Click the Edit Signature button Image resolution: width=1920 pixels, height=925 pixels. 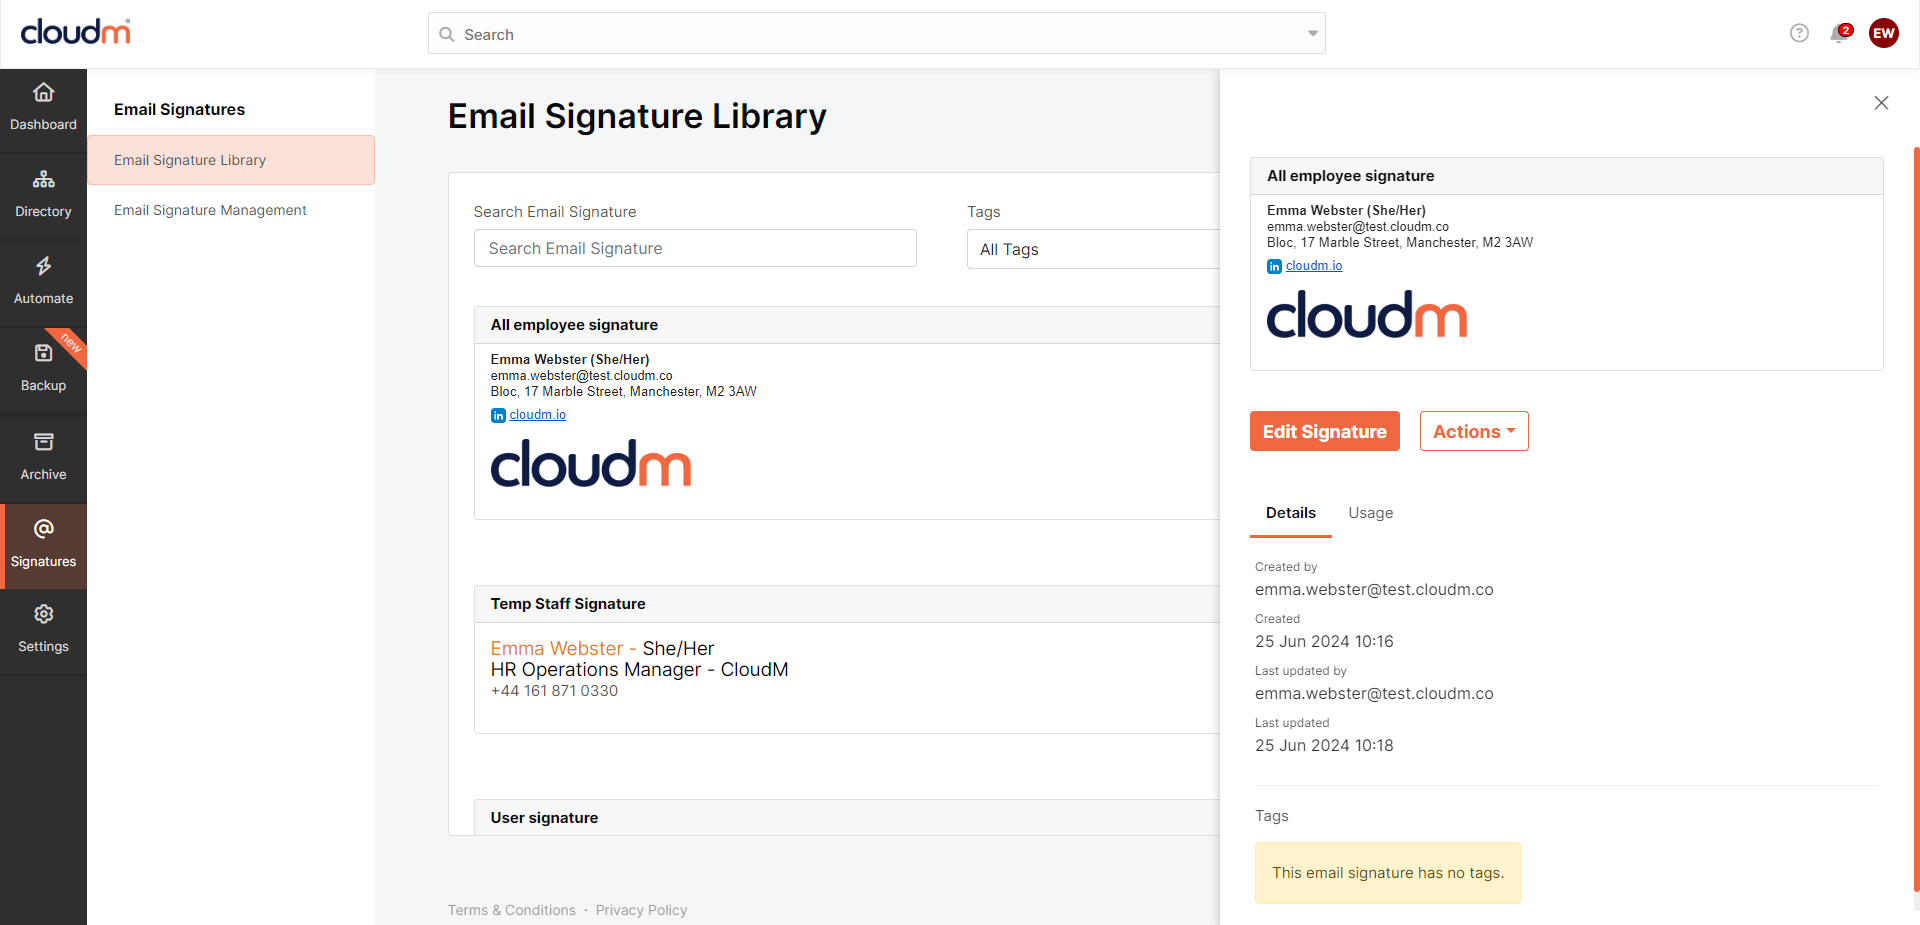click(x=1324, y=431)
